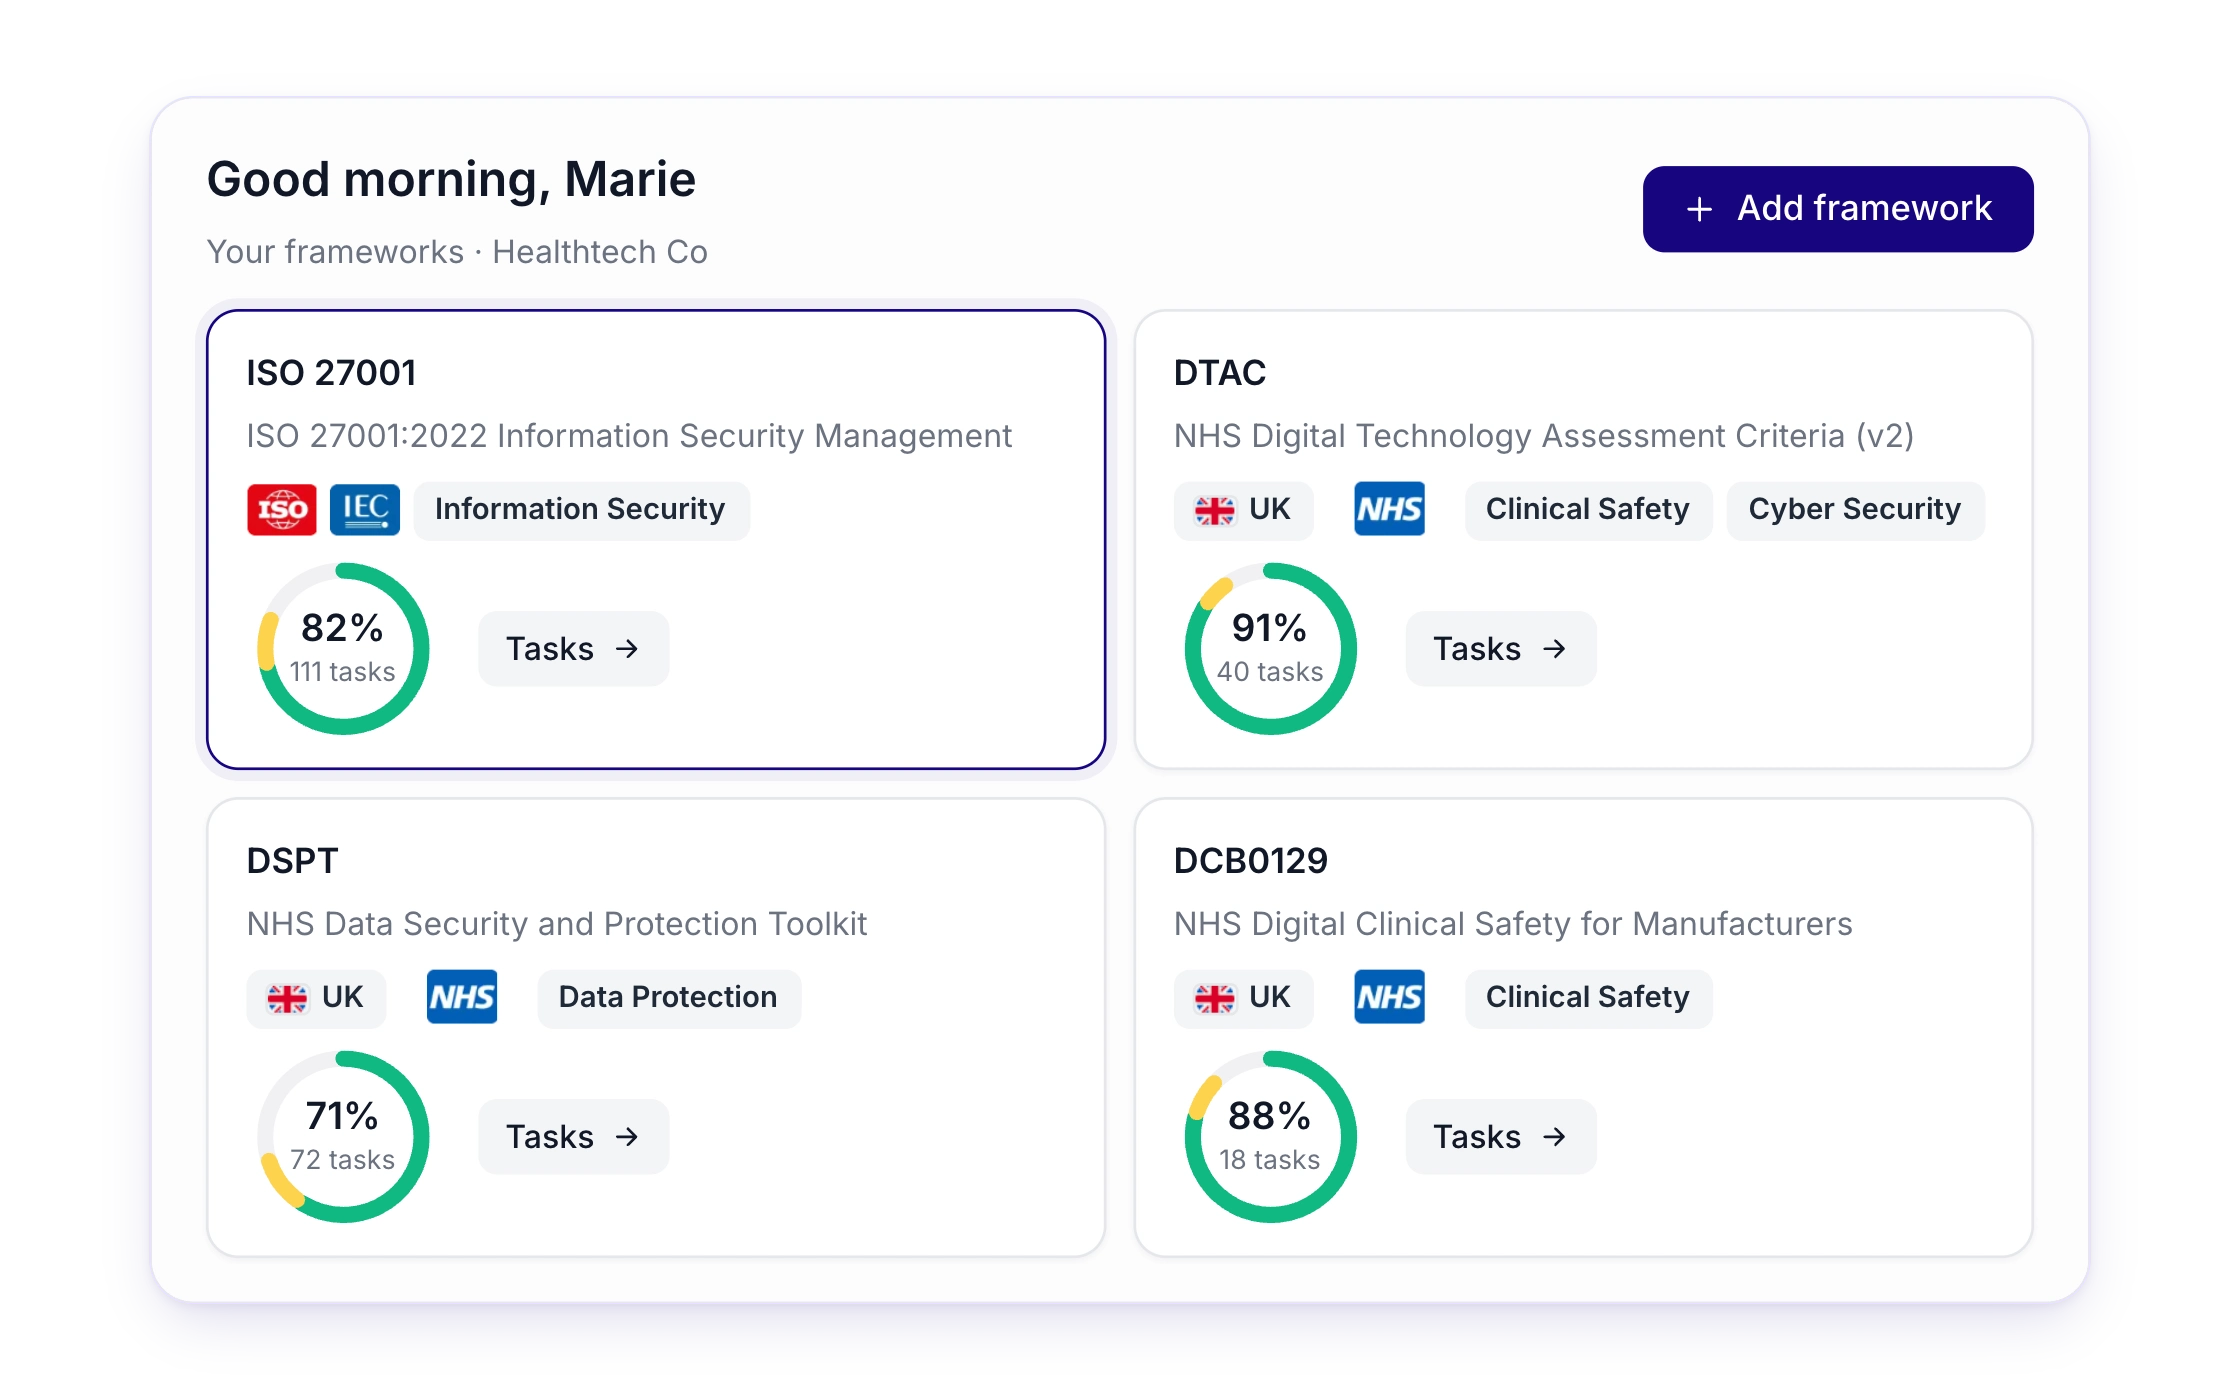This screenshot has height=1400, width=2240.
Task: Click the arrow in DCB0129 Tasks button
Action: [x=1554, y=1137]
